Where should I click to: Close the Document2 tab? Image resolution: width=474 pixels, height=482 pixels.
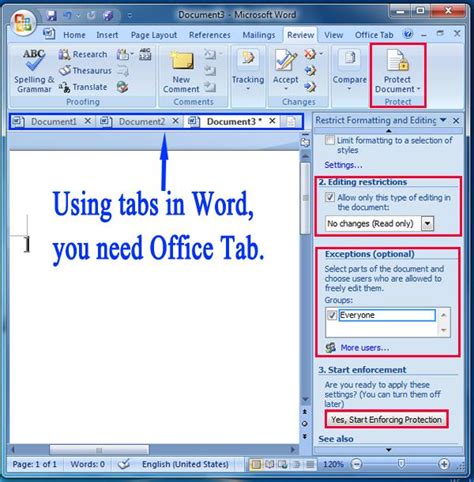(175, 121)
